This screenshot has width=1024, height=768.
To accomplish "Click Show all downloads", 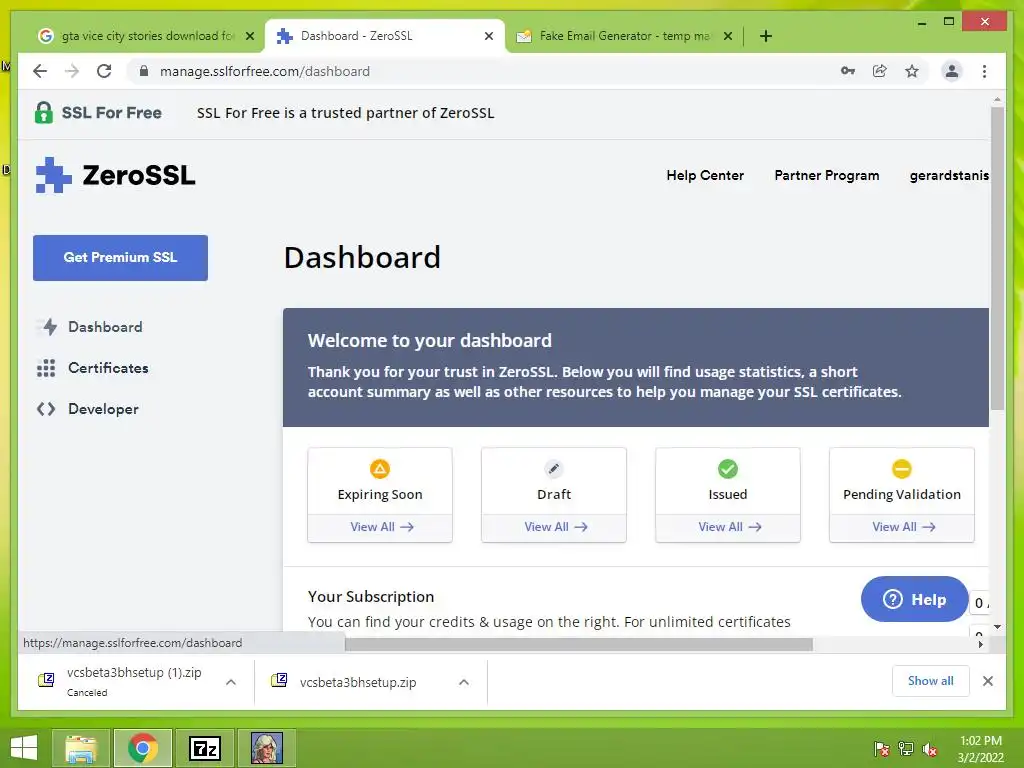I will [930, 680].
